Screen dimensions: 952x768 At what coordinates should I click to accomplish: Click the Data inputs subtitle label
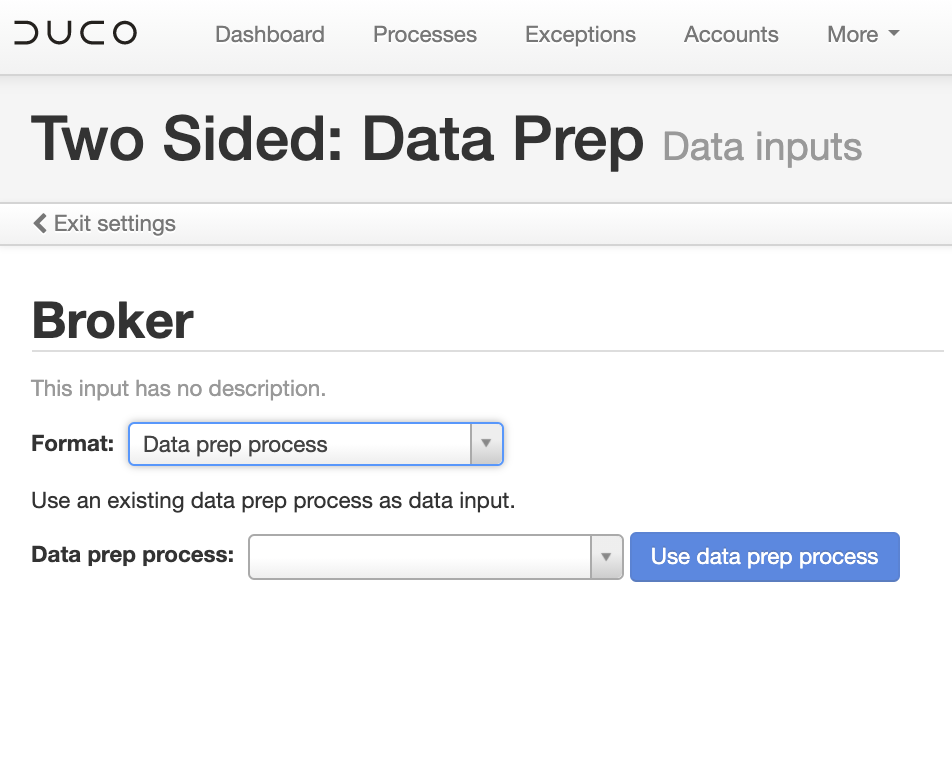pyautogui.click(x=761, y=146)
